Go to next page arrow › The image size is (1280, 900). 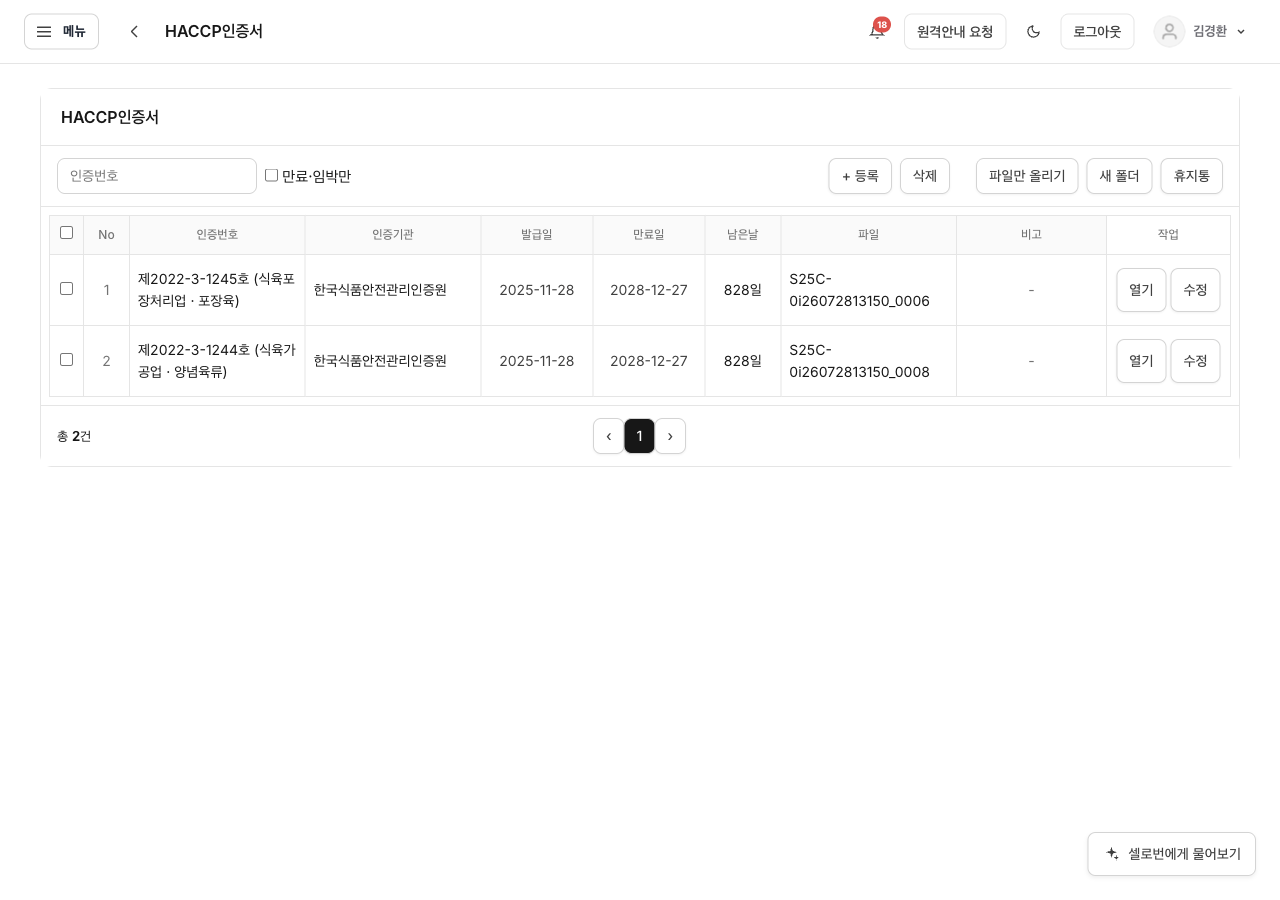pos(670,436)
